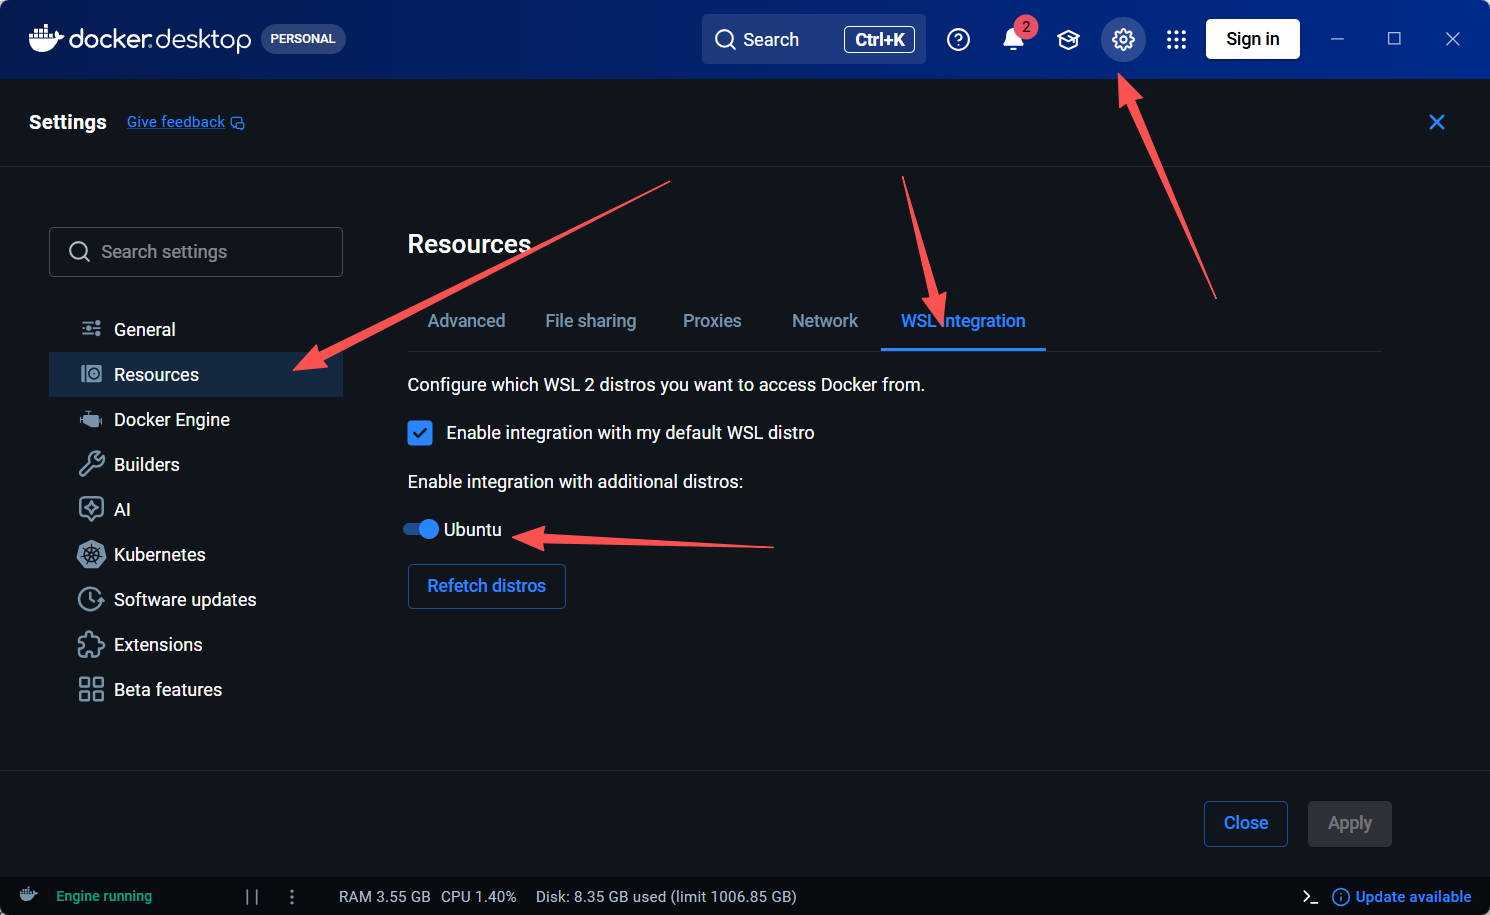
Task: Open Beta features settings section
Action: (x=196, y=689)
